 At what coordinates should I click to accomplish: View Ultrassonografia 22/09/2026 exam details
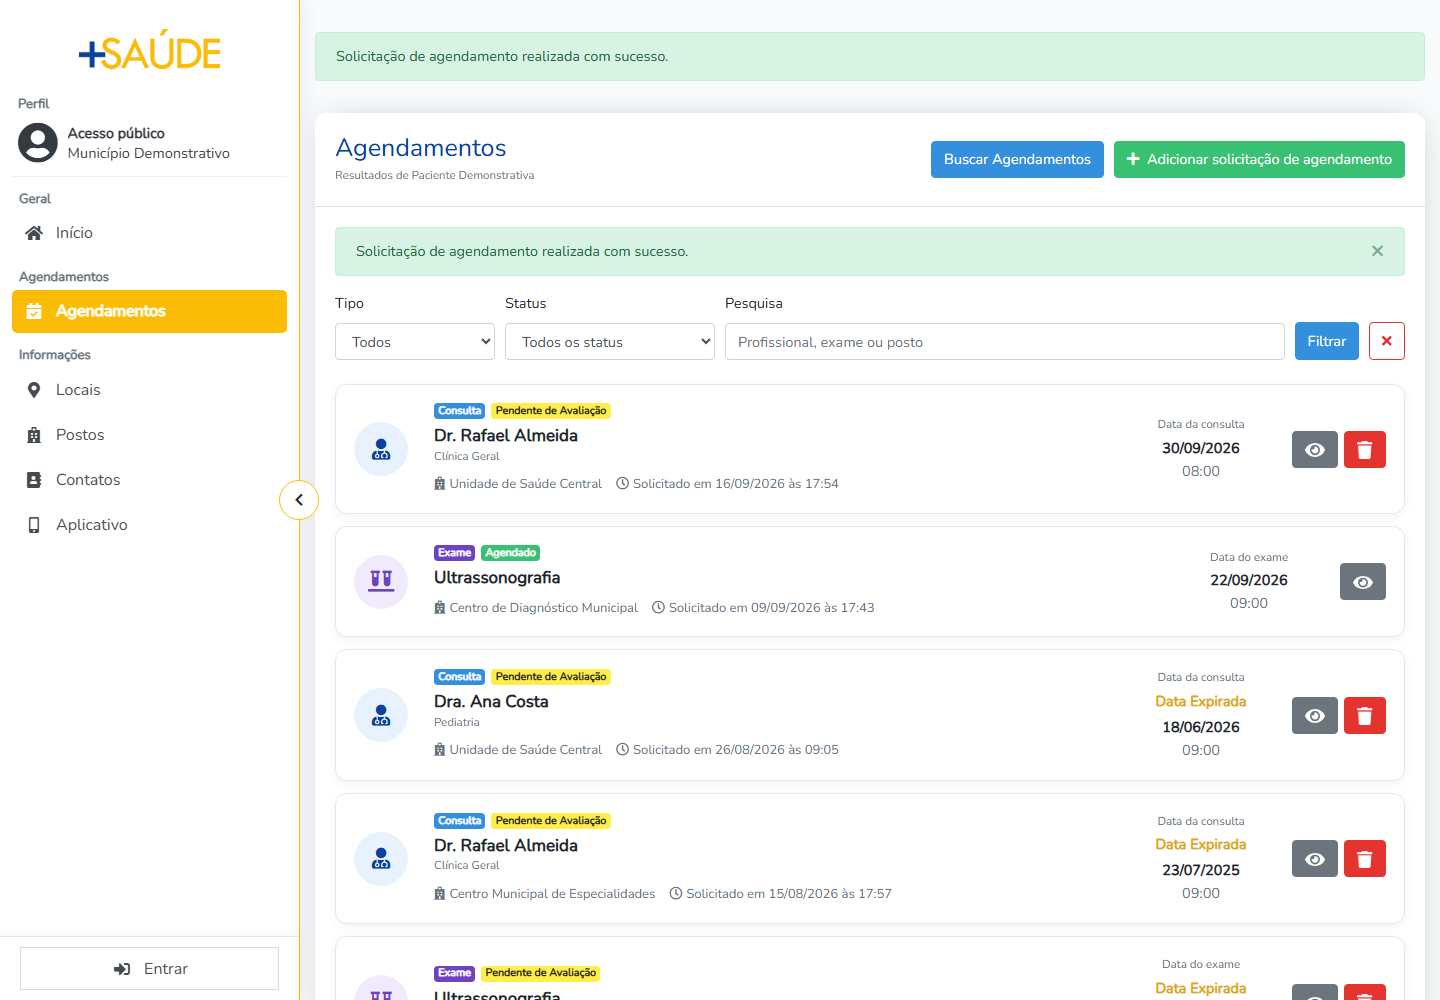[x=1363, y=582]
